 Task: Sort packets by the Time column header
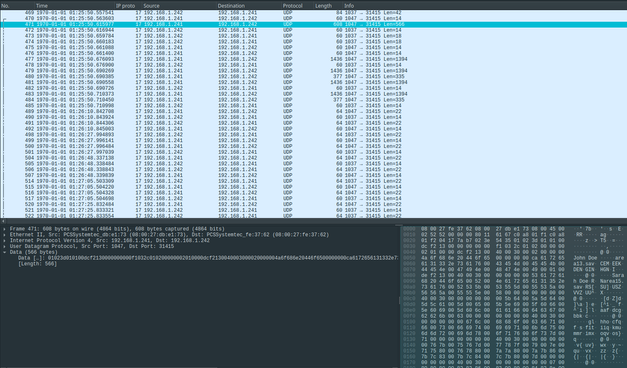[75, 6]
